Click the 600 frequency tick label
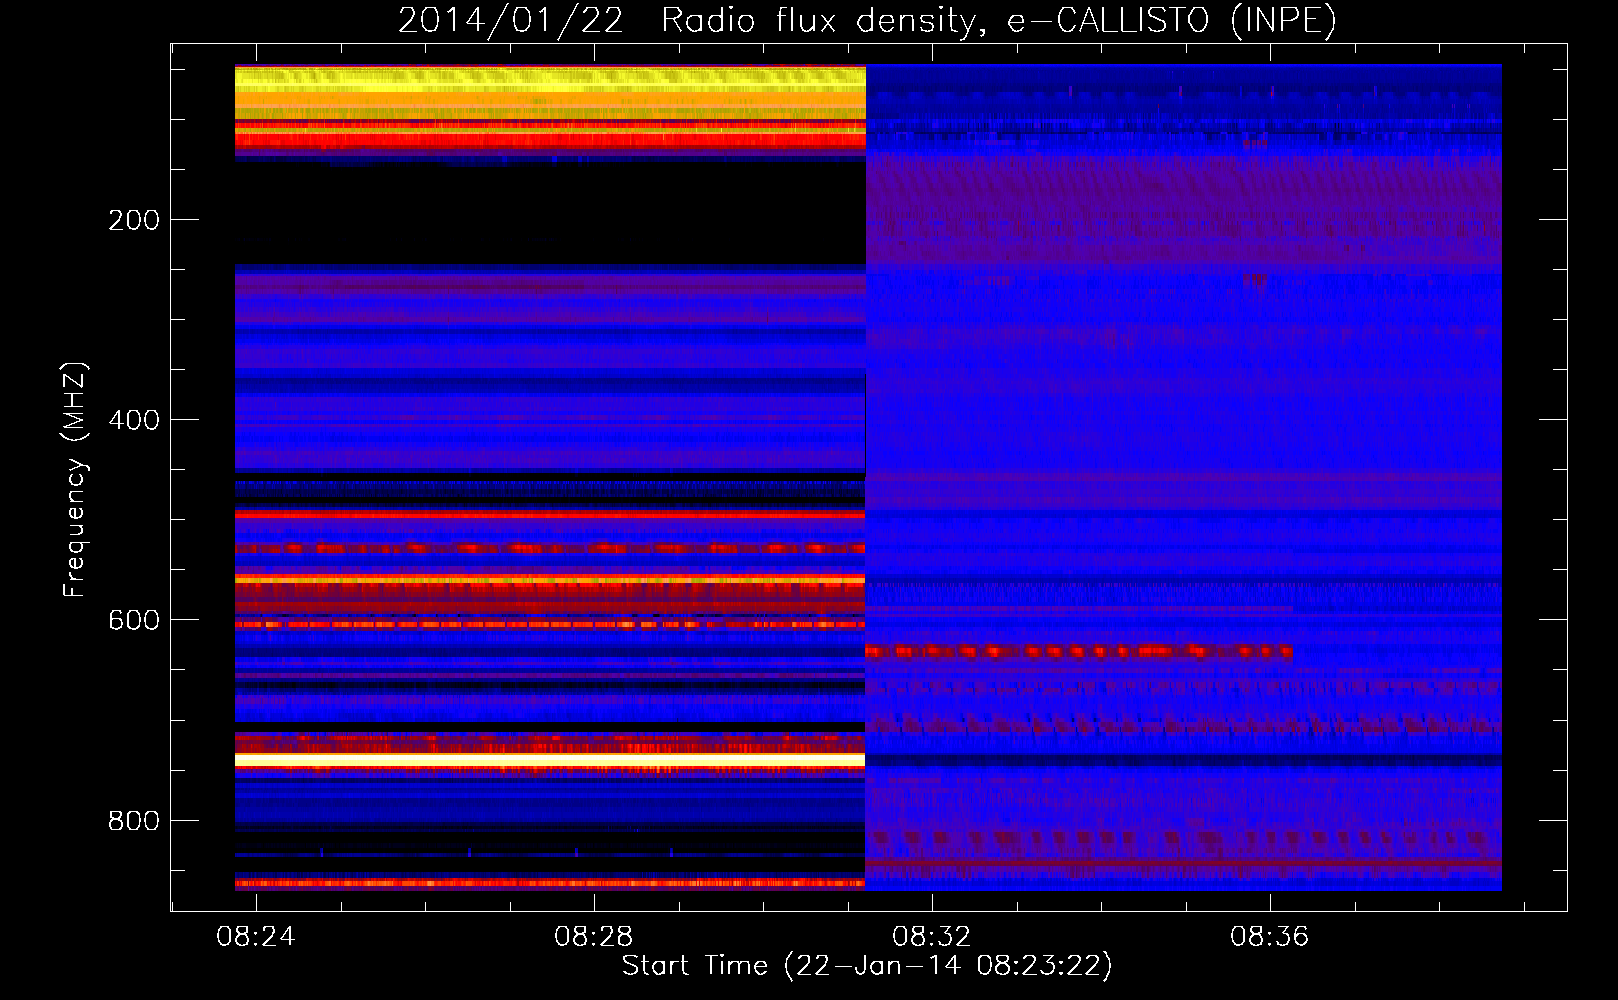 [134, 620]
